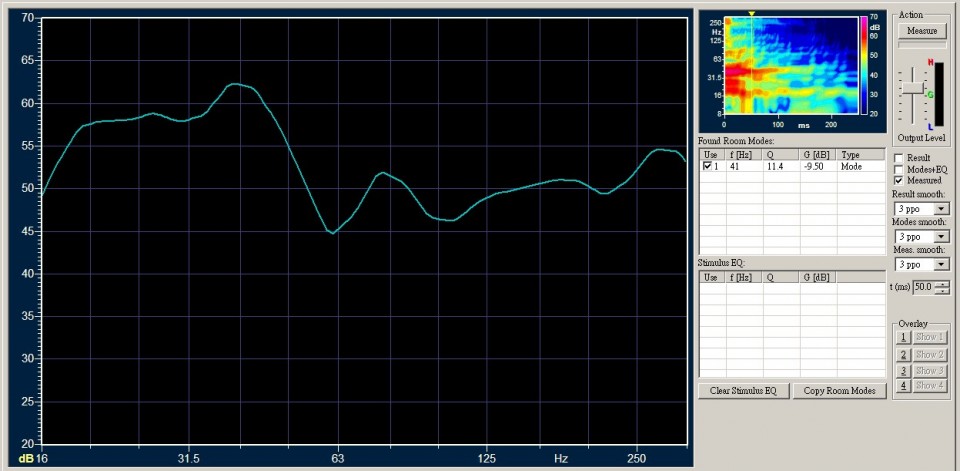Toggle Use checkbox for room mode 1
The height and width of the screenshot is (471, 960).
tap(708, 167)
